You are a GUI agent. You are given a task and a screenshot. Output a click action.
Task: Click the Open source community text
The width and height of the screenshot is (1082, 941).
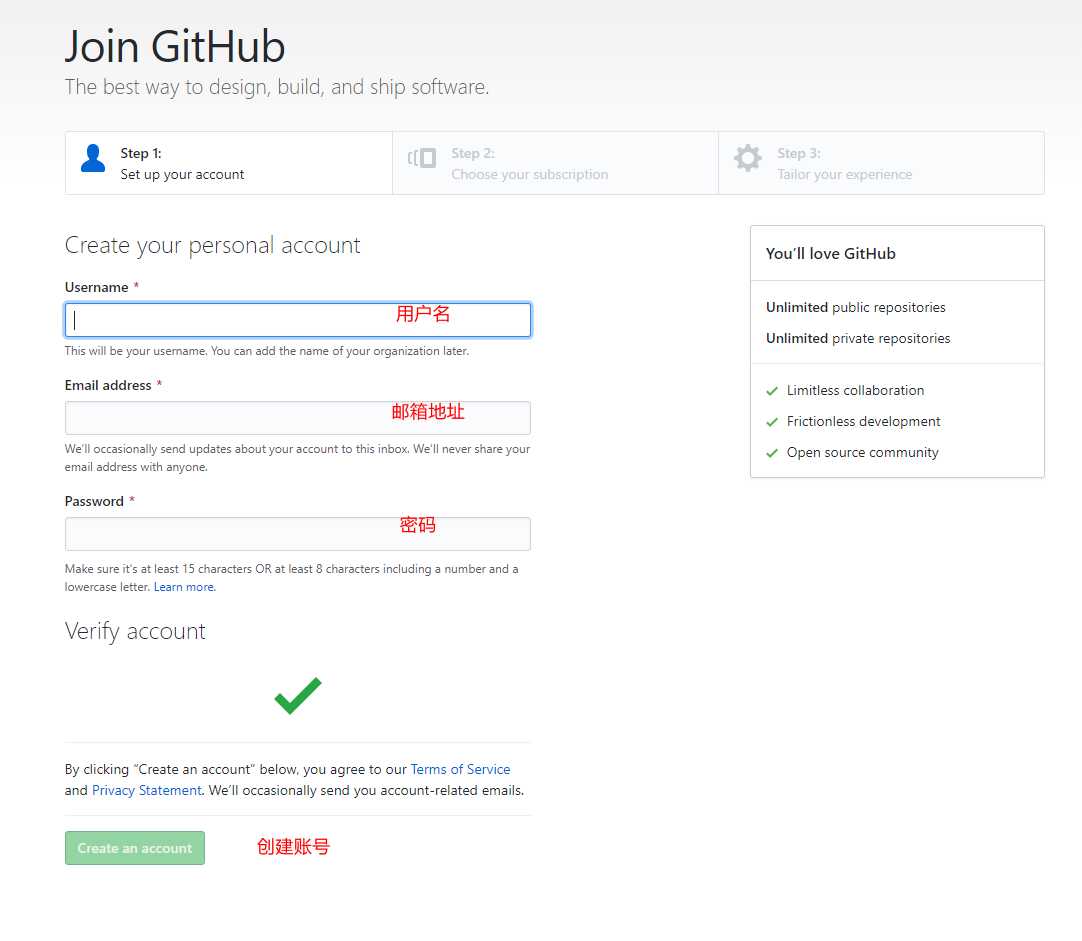863,453
